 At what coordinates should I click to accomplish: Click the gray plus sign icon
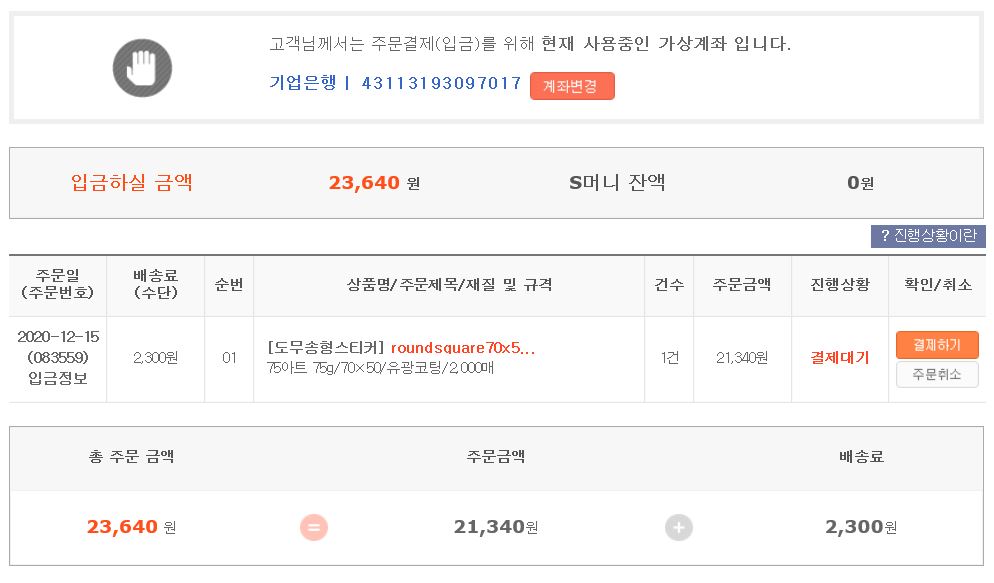(x=679, y=527)
